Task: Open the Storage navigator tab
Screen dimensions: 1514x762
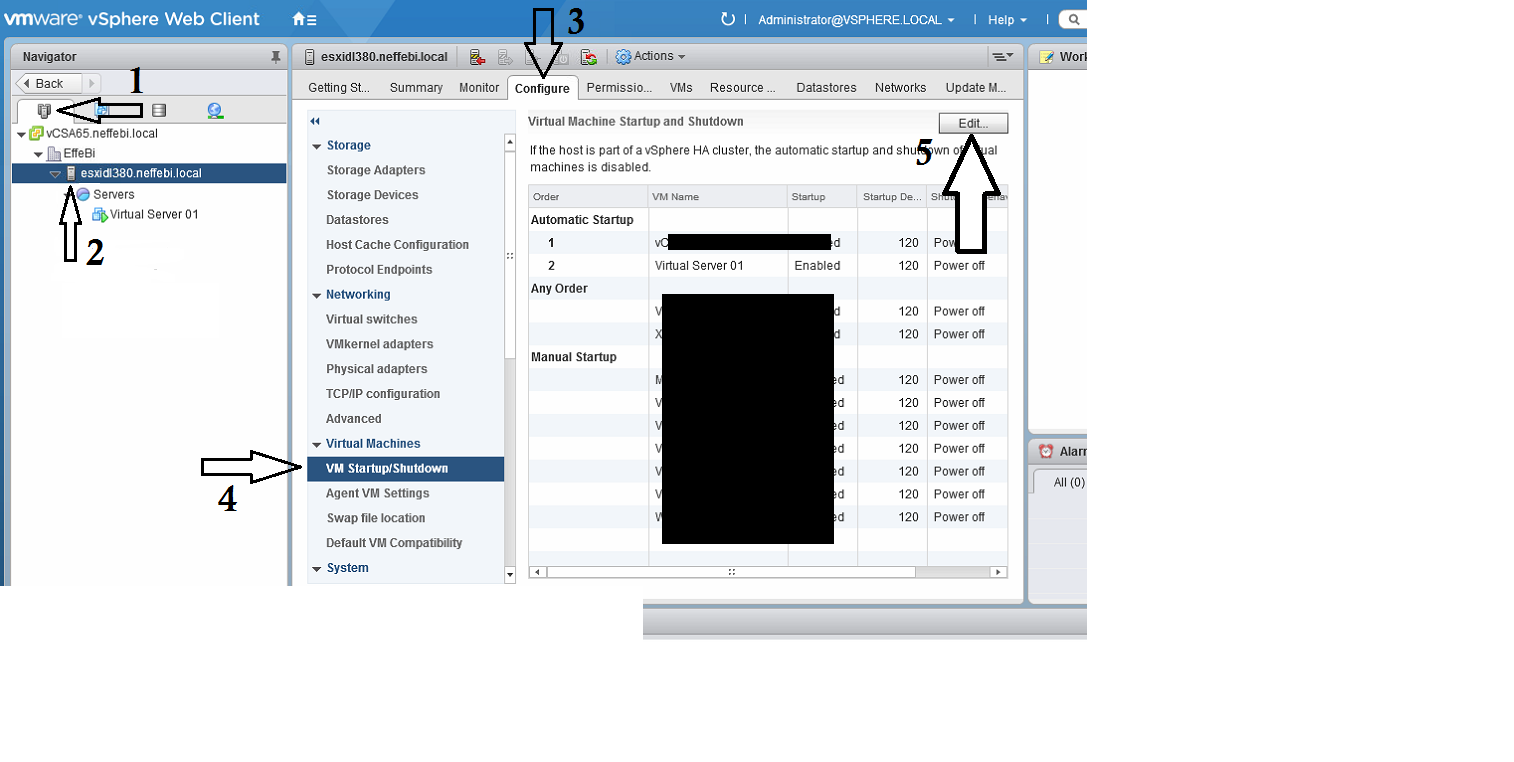Action: pos(159,110)
